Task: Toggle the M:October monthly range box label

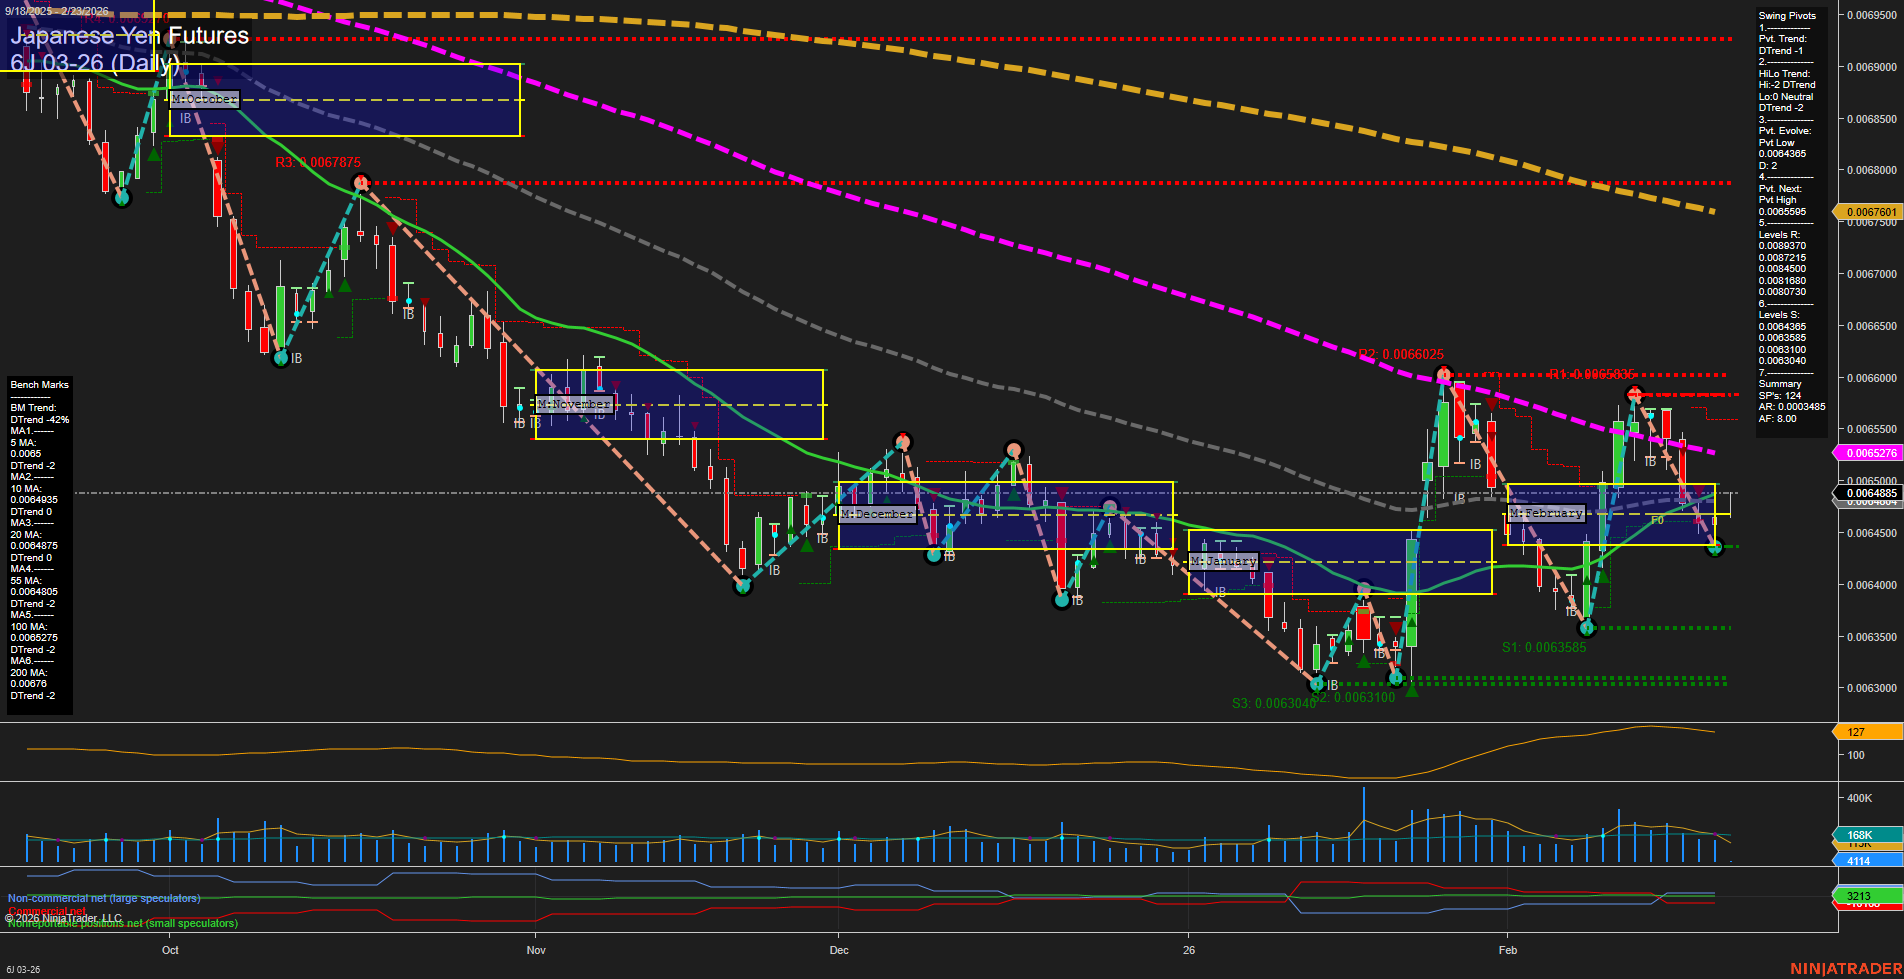Action: click(x=204, y=99)
